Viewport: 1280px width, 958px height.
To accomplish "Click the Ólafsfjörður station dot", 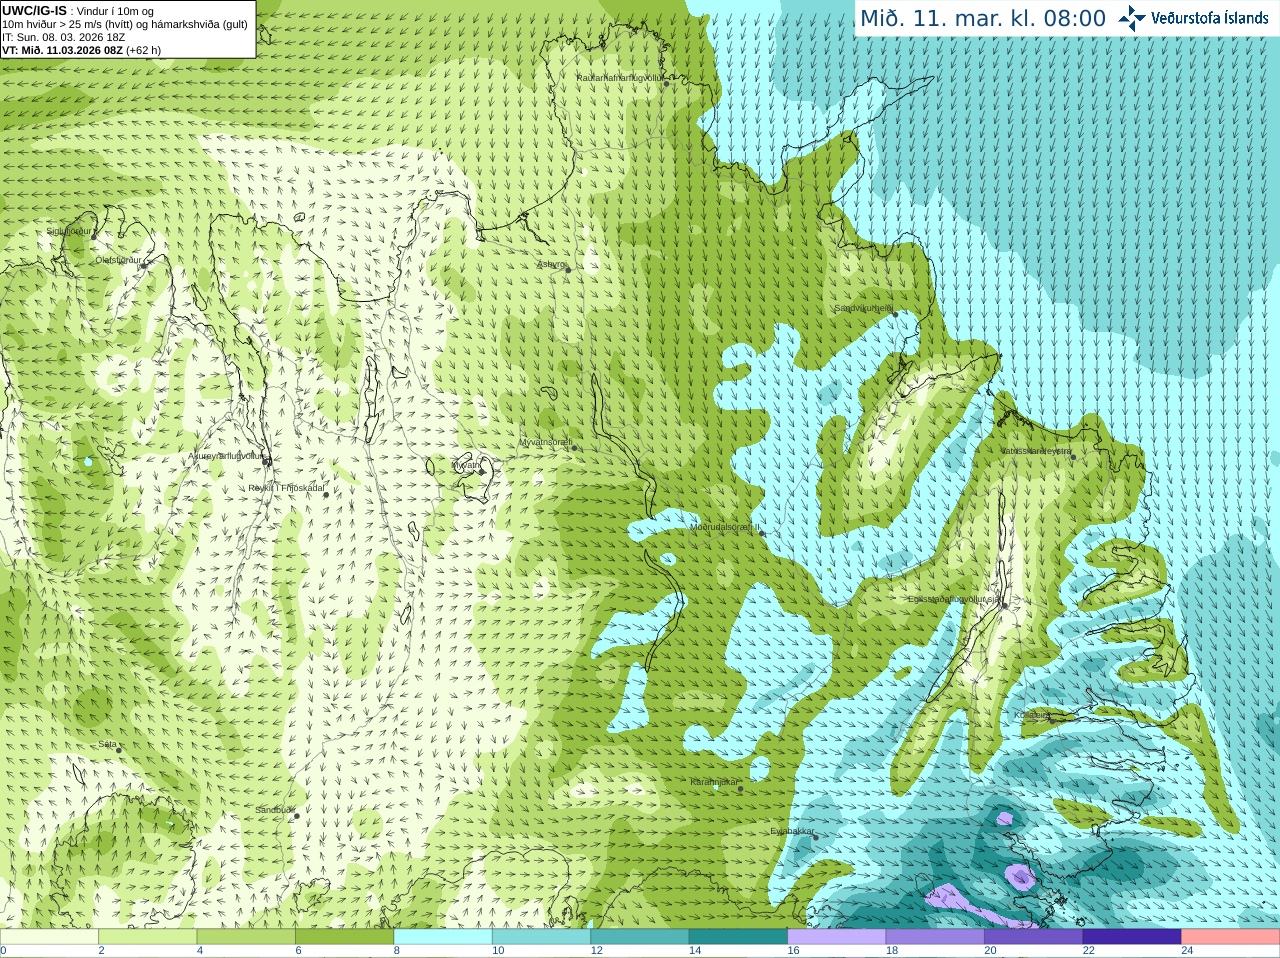I will [x=143, y=266].
